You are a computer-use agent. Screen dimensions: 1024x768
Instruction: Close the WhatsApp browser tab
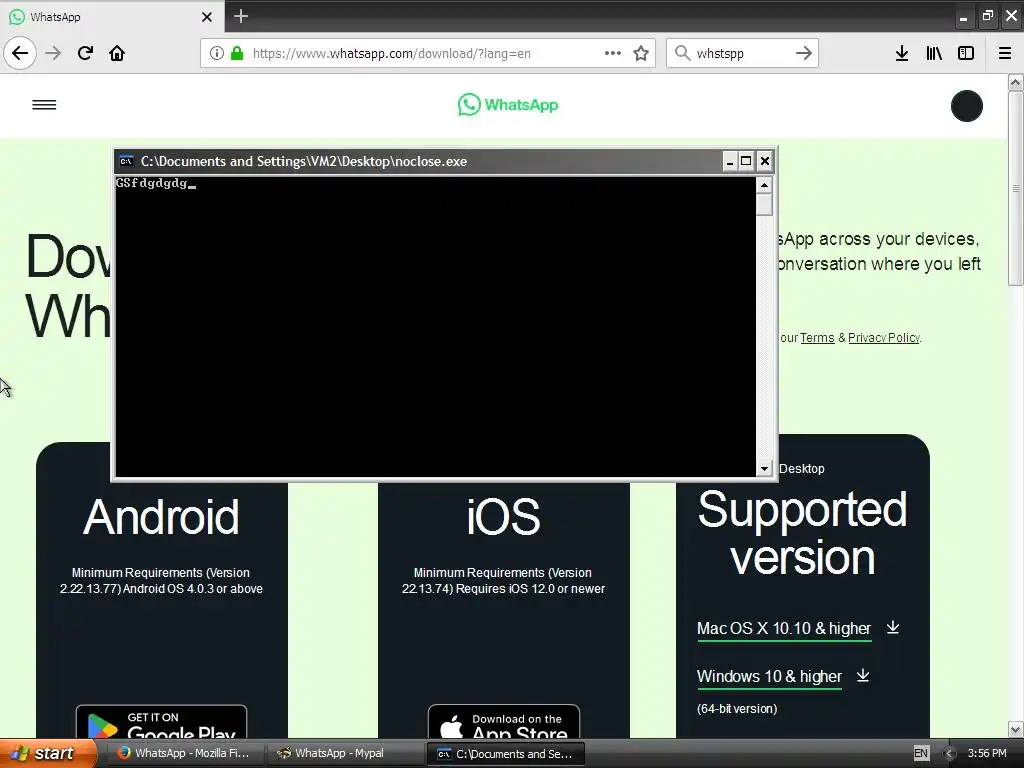[207, 17]
